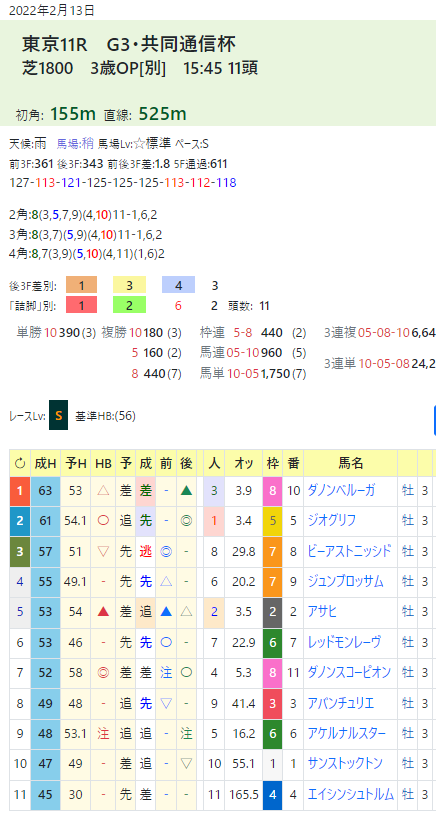Click yellow frame 5 badge for ジオグリフ

tap(272, 521)
